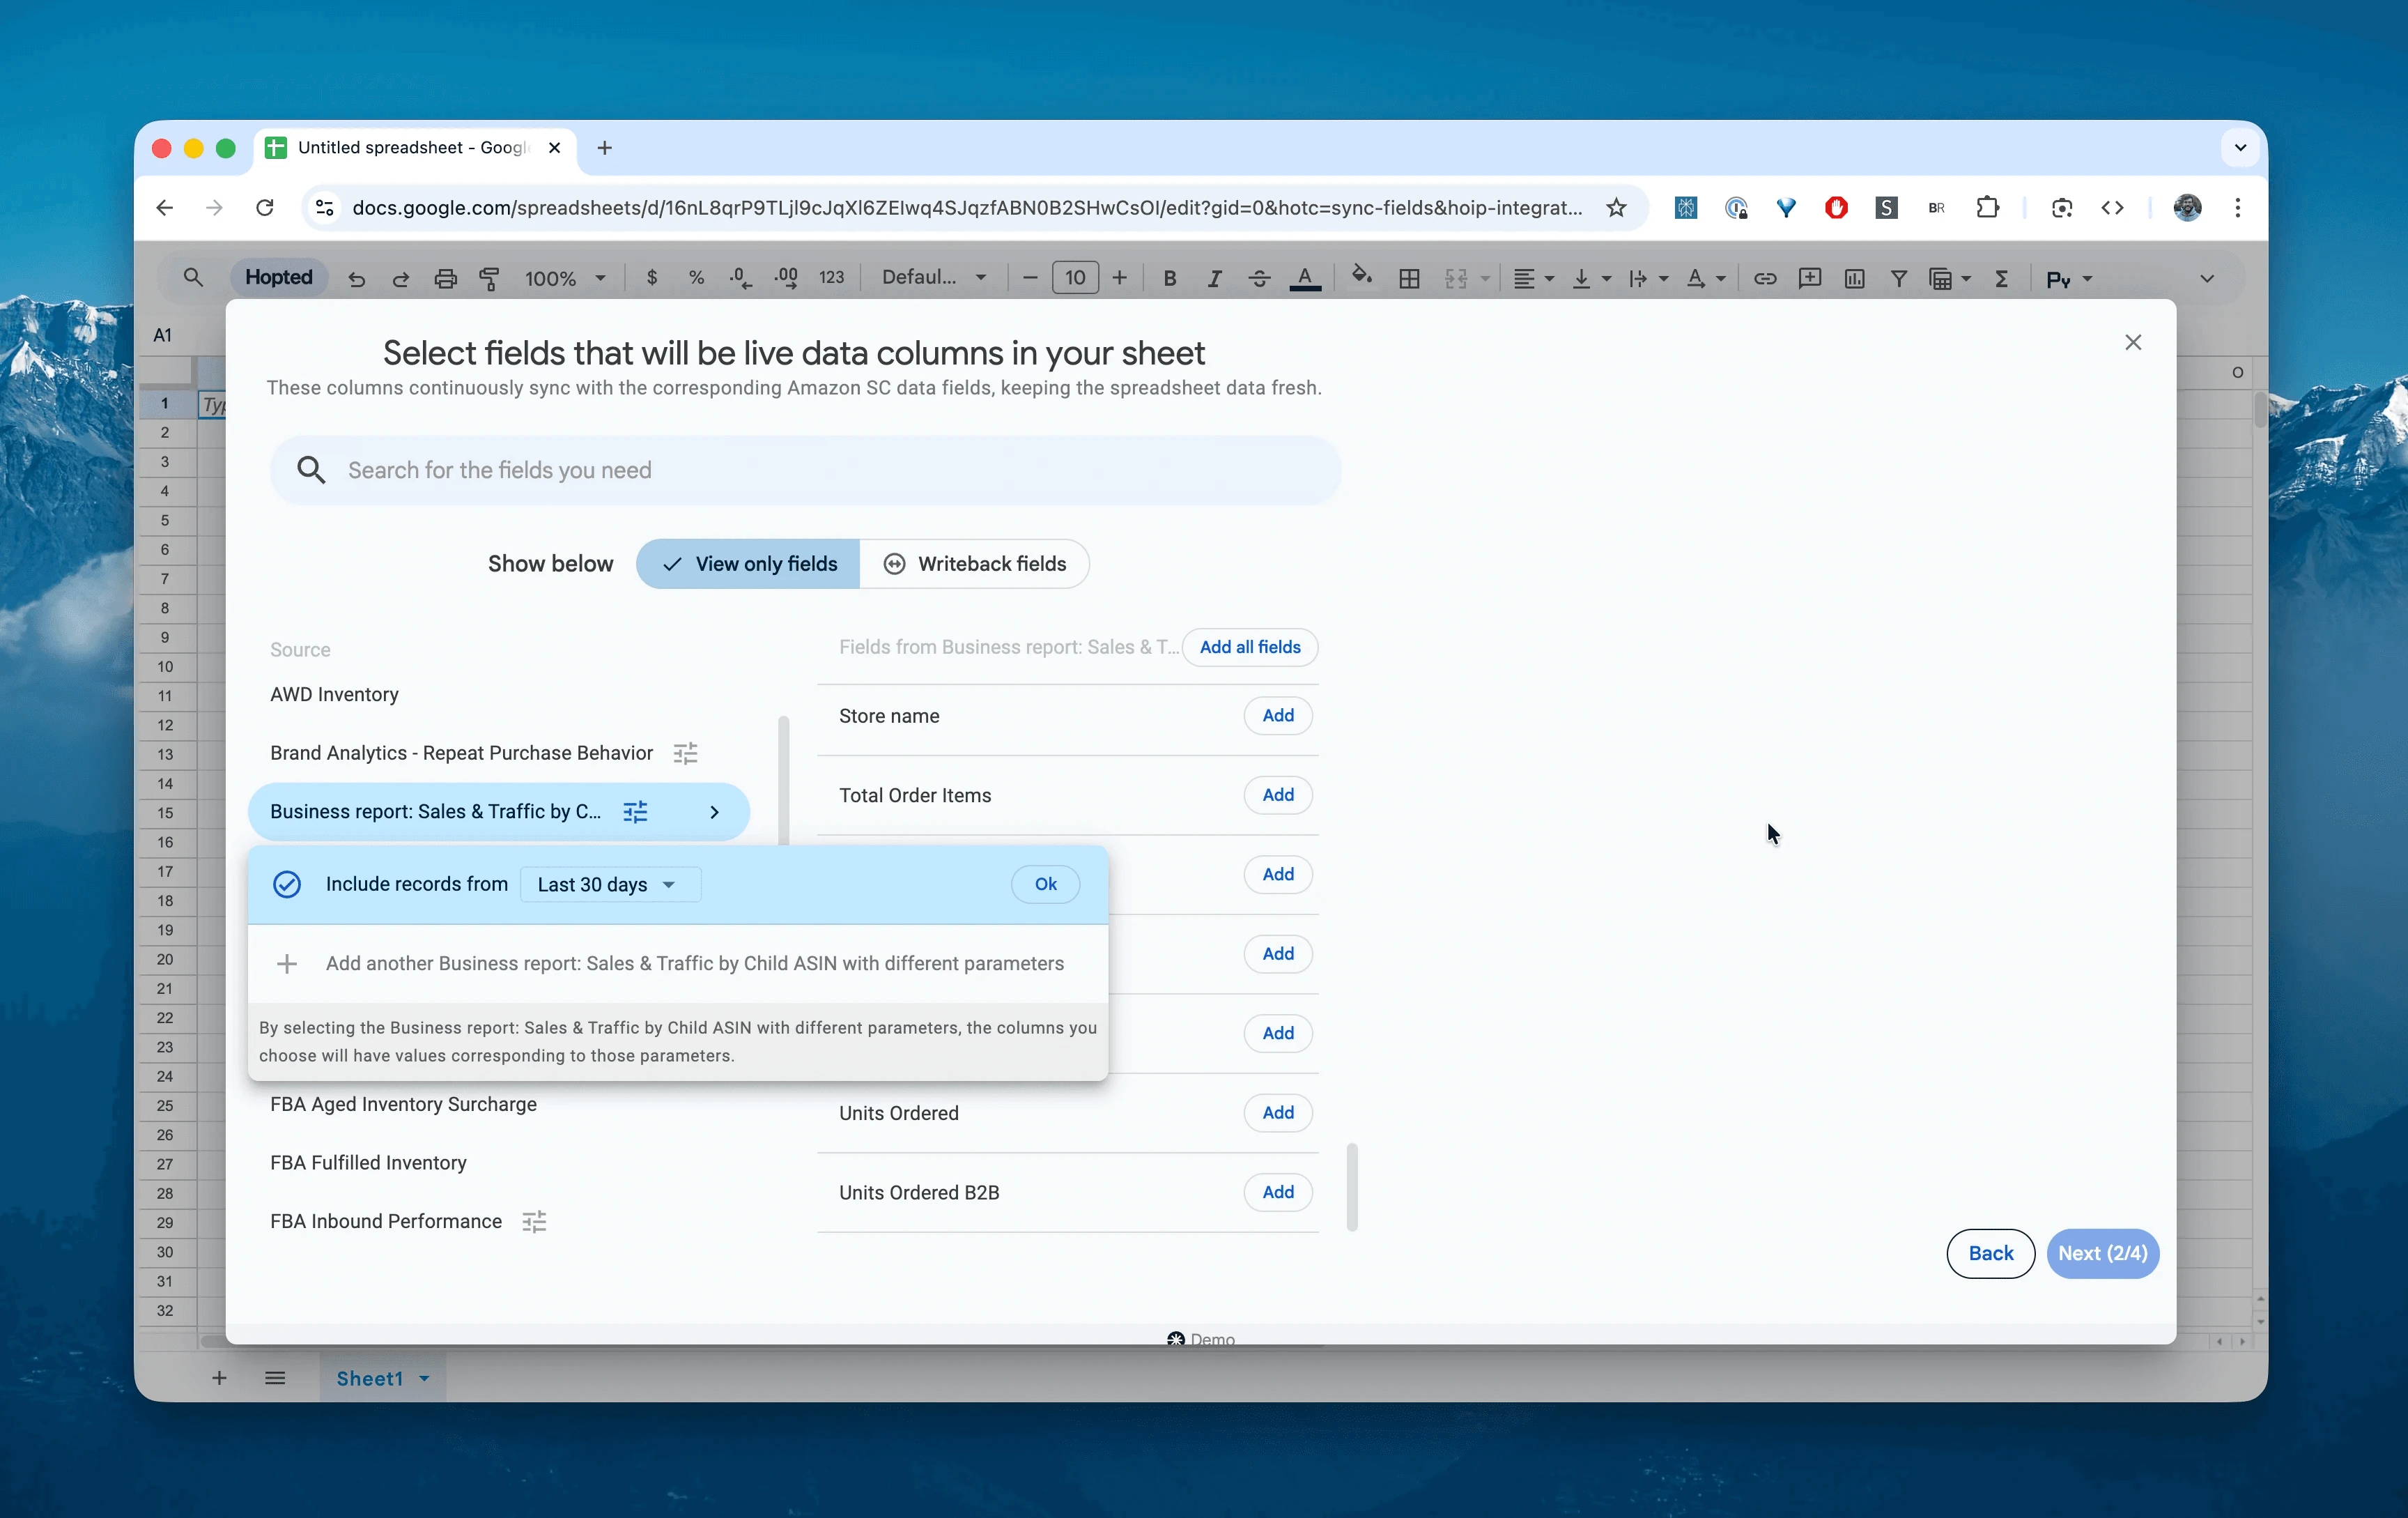The height and width of the screenshot is (1518, 2408).
Task: Toggle strikethrough formatting
Action: coord(1259,278)
